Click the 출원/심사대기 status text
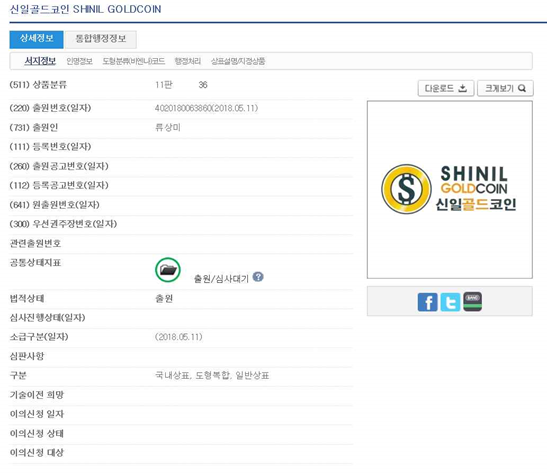This screenshot has height=474, width=547. pos(221,279)
